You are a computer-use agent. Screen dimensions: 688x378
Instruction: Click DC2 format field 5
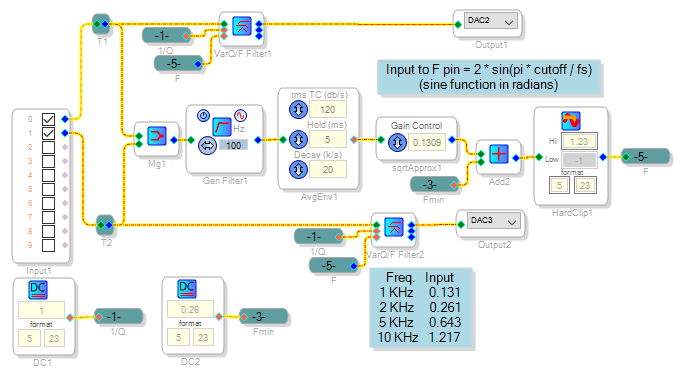coord(179,337)
